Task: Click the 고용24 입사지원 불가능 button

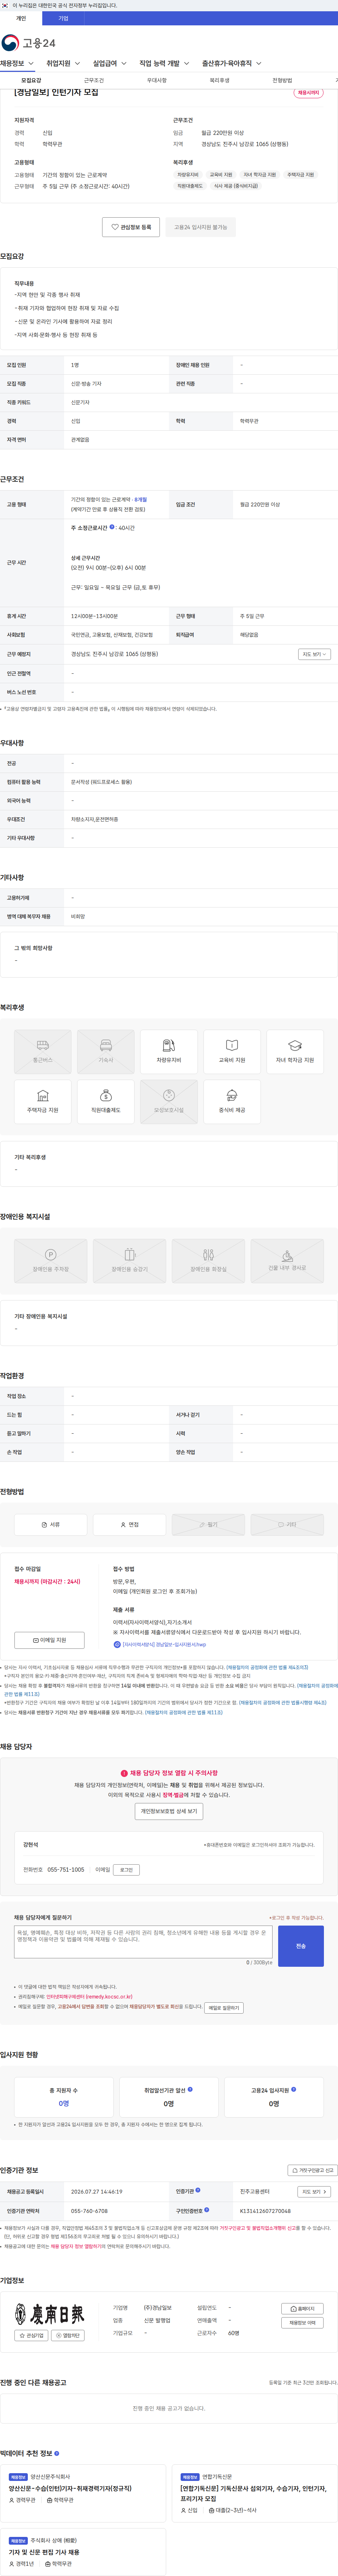Action: [201, 227]
